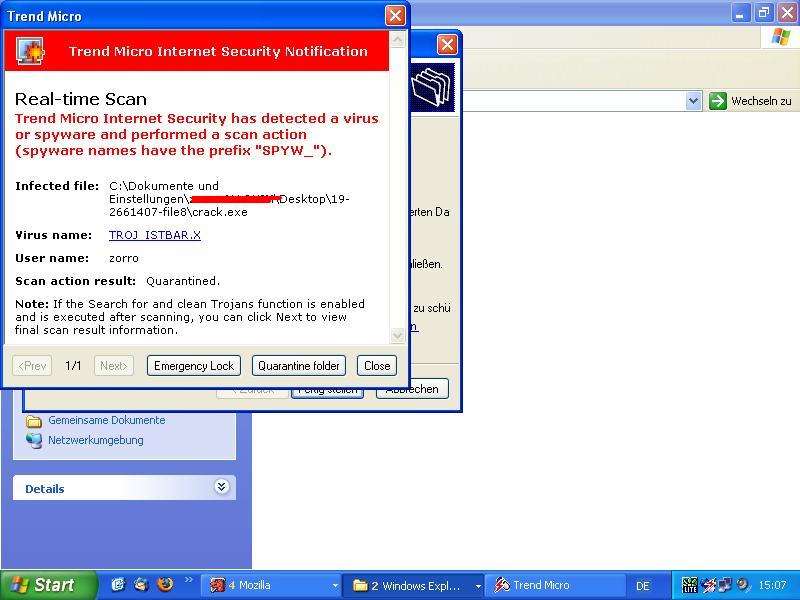
Task: Click the Windows logo in Explorer toolbar
Action: [x=780, y=37]
